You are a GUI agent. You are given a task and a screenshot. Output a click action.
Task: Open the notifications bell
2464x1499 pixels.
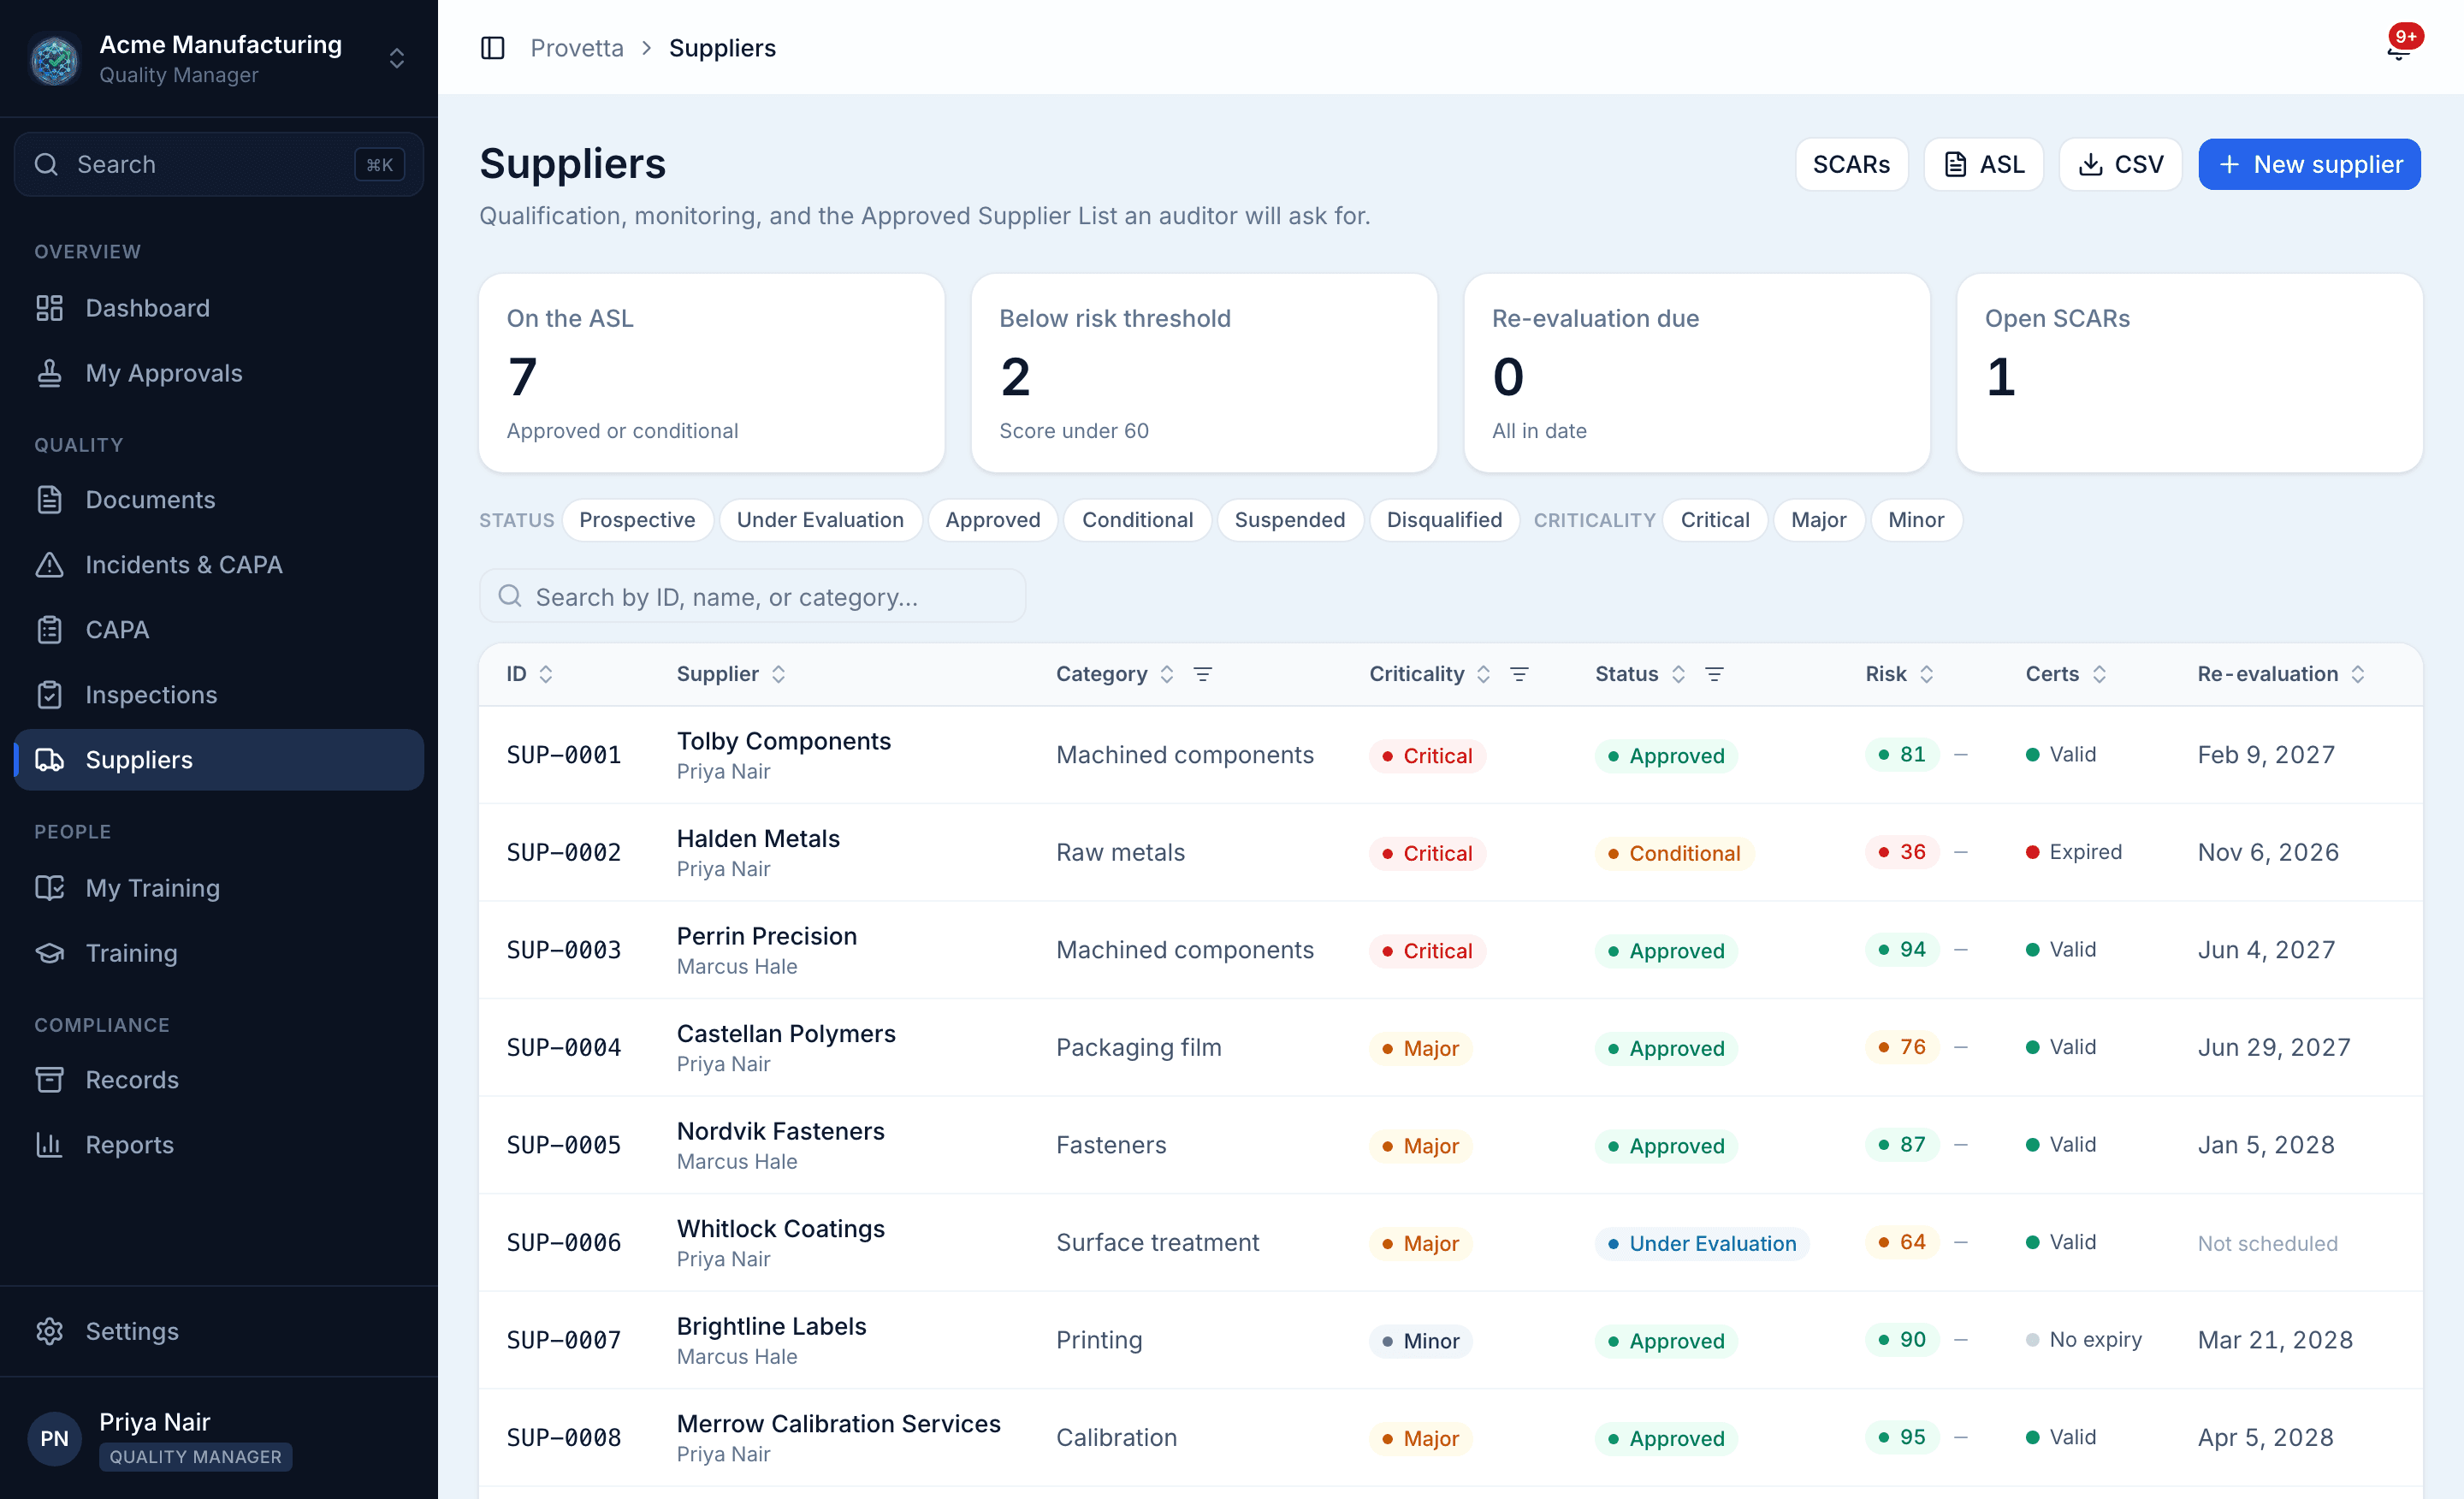pos(2399,48)
